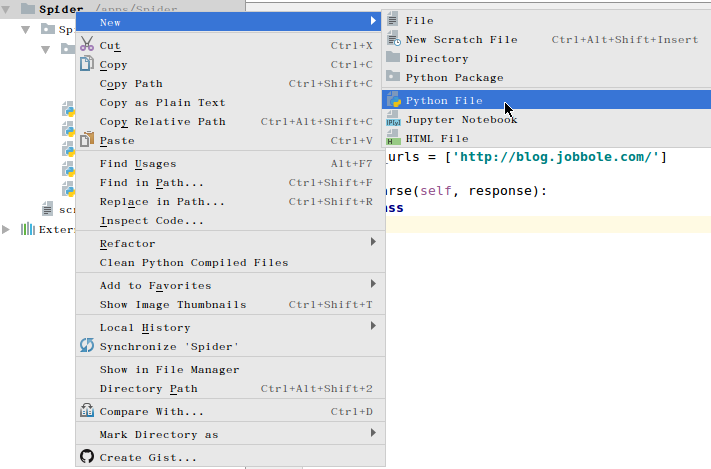
Task: Click the Jupyter Notebook file icon
Action: pyautogui.click(x=393, y=120)
